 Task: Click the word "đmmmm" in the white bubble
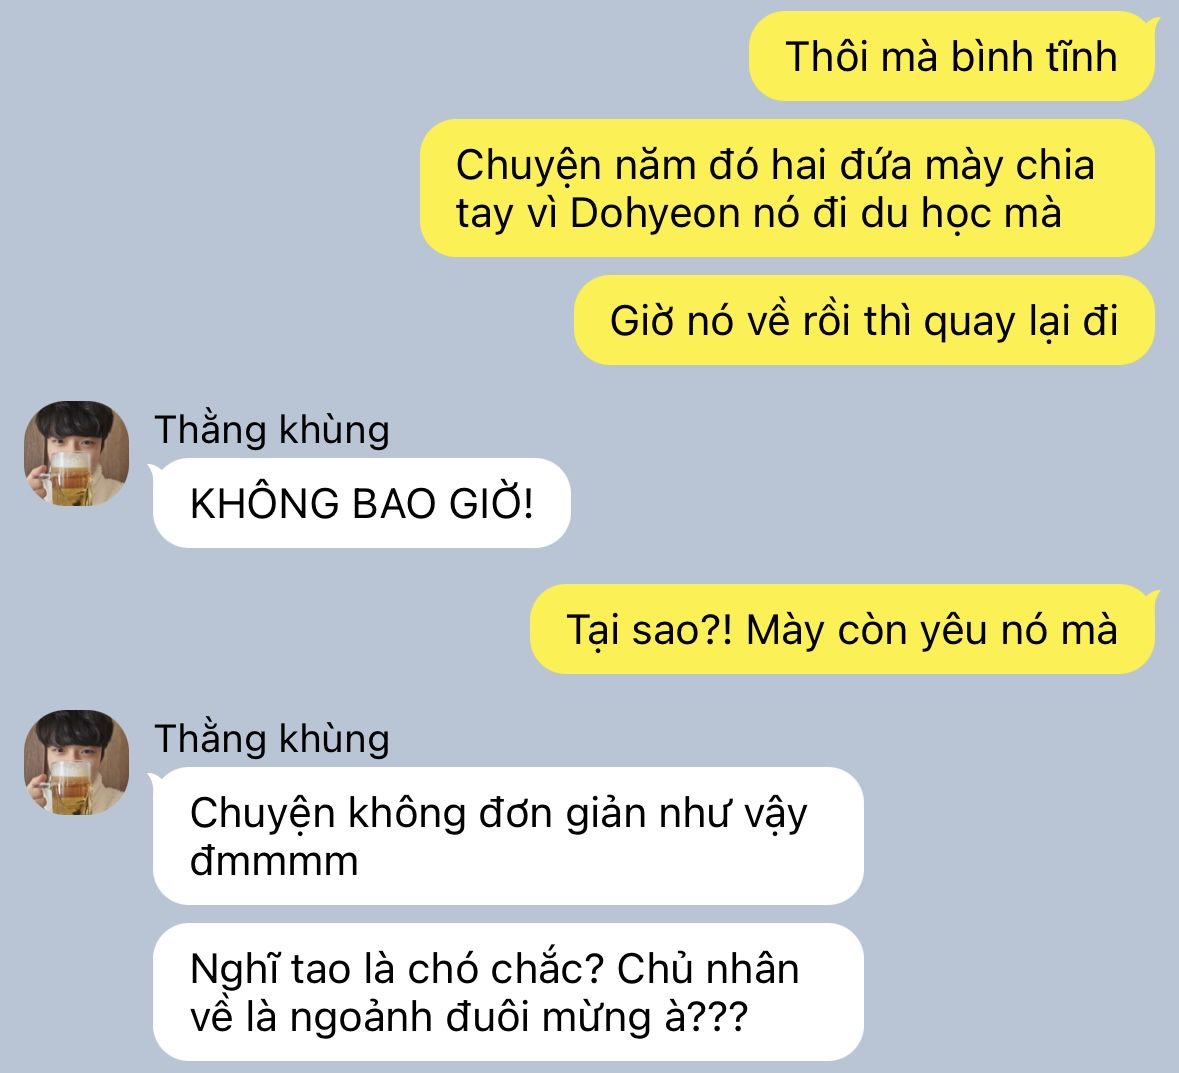(x=274, y=861)
